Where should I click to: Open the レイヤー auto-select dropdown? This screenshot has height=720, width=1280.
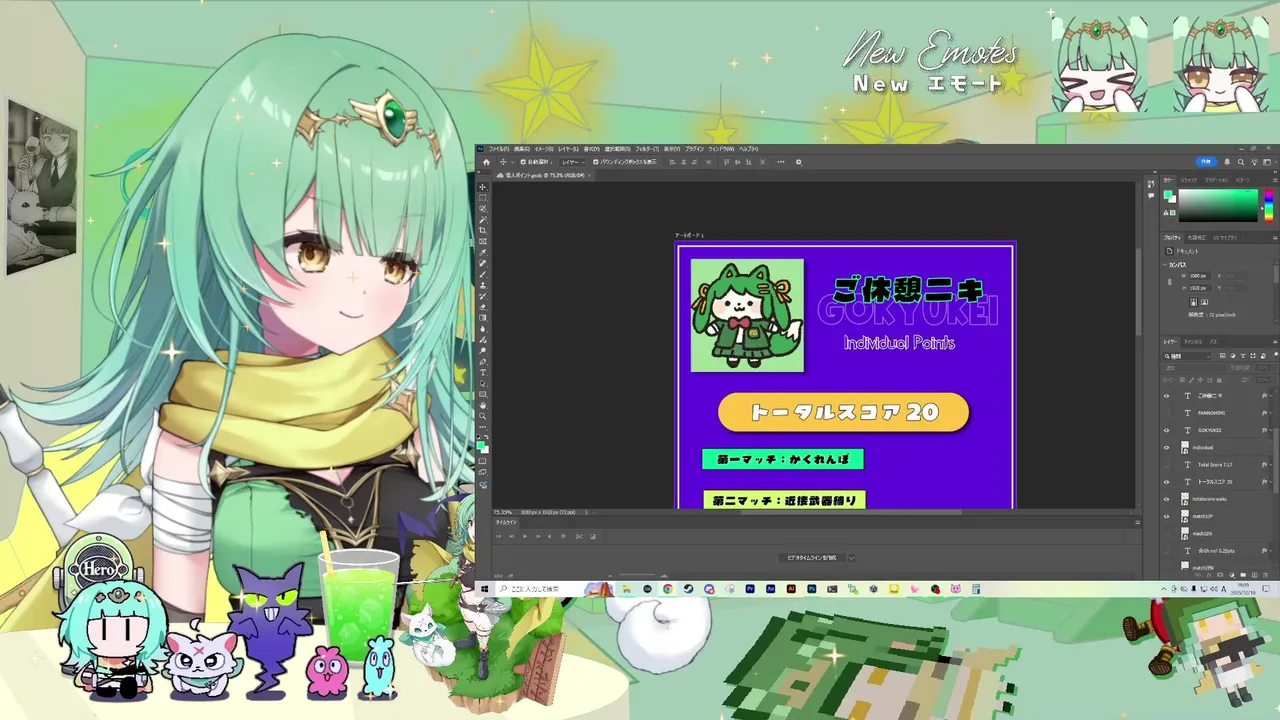572,162
